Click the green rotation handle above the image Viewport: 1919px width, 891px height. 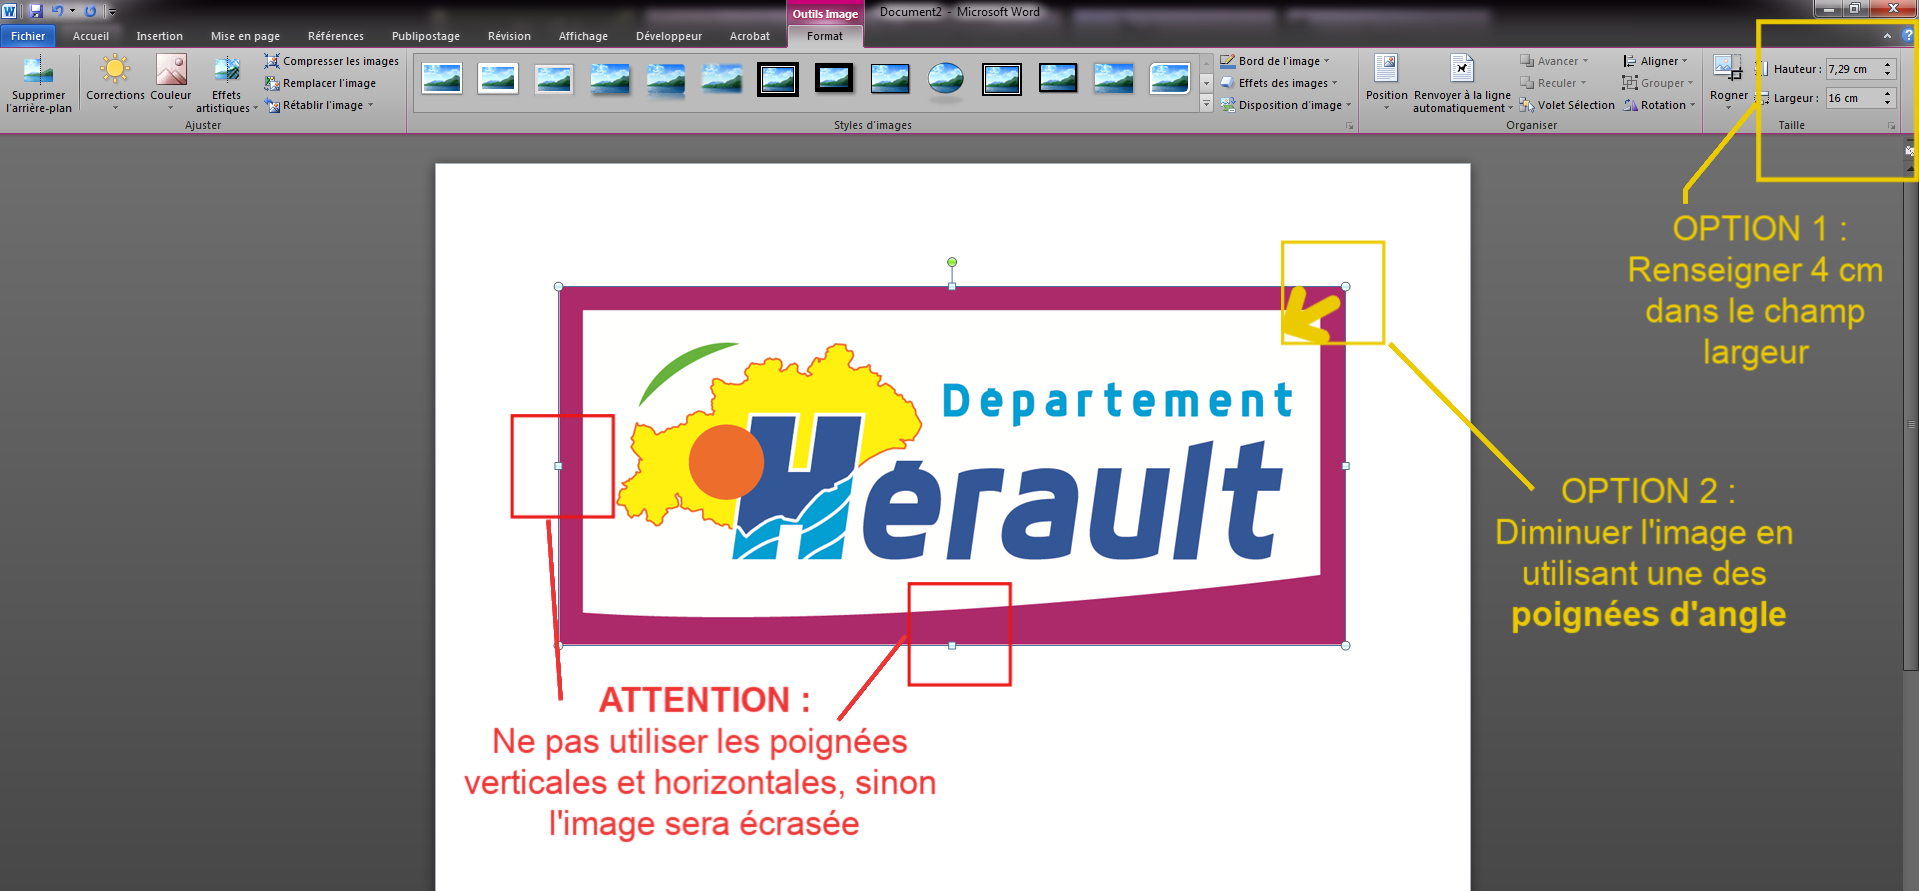(x=952, y=262)
